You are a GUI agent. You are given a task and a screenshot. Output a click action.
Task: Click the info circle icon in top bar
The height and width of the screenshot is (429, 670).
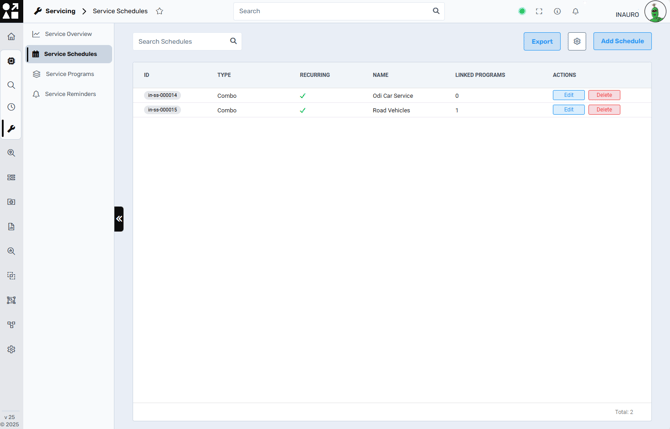557,12
